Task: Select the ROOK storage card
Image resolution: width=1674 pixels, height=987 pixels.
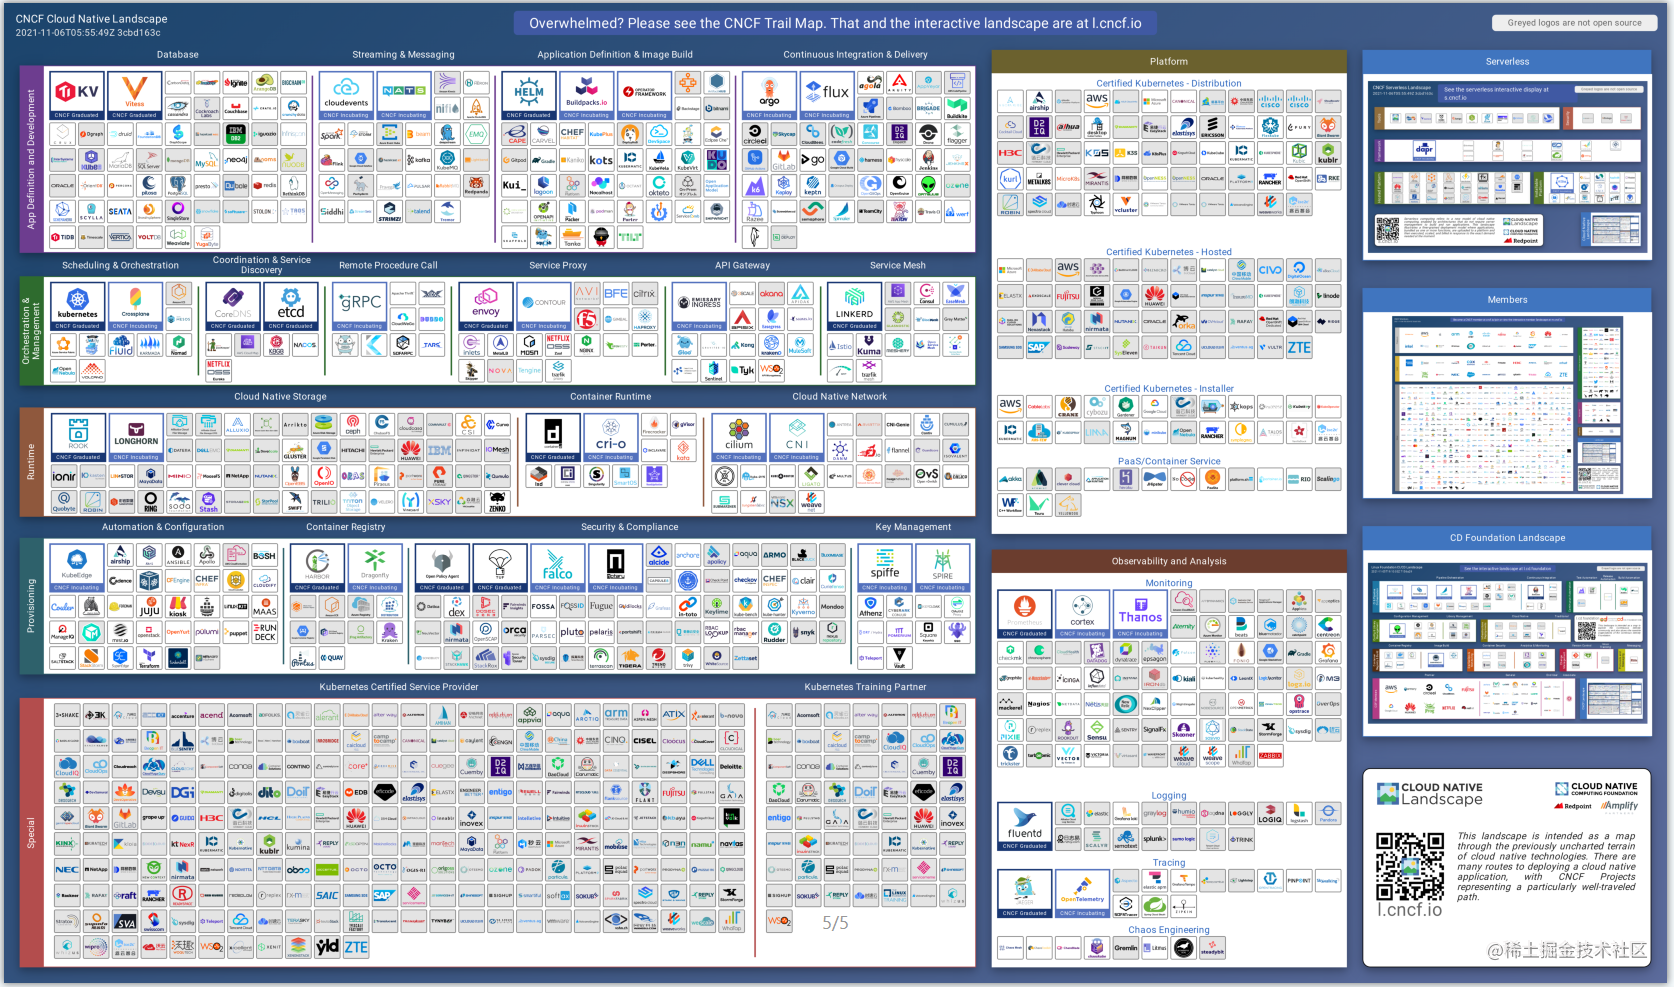Action: (x=78, y=437)
